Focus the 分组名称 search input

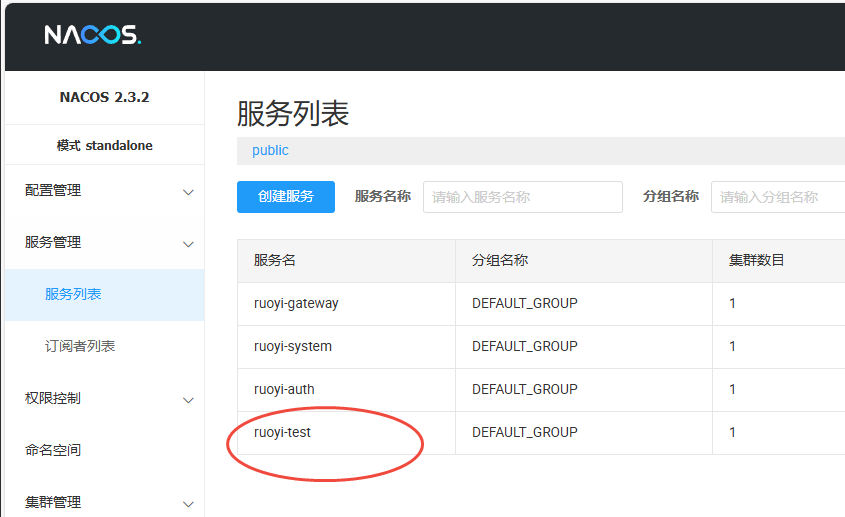(777, 197)
